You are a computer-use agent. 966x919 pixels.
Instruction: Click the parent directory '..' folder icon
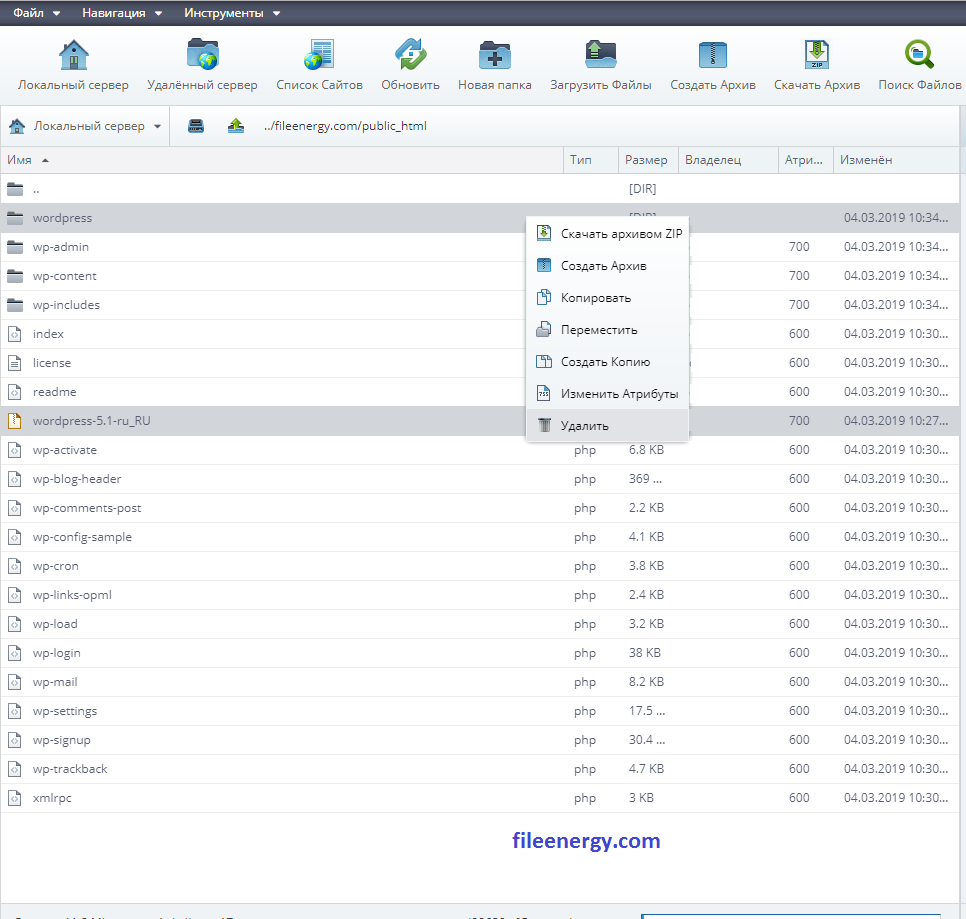tap(15, 189)
